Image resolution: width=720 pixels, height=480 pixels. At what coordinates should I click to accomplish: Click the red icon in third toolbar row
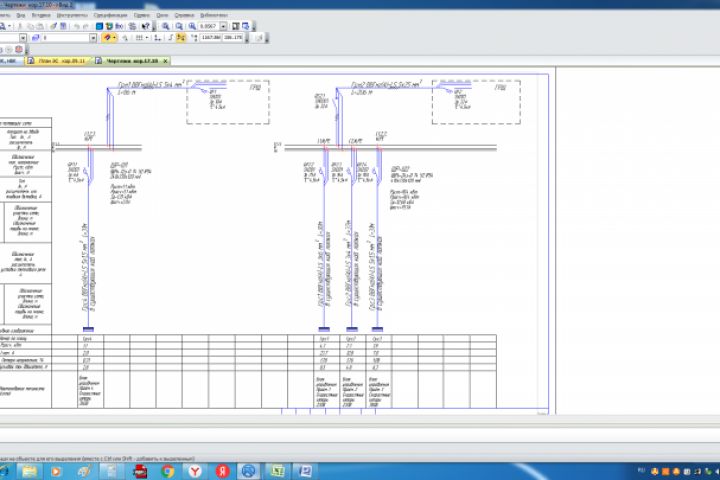coord(19,49)
